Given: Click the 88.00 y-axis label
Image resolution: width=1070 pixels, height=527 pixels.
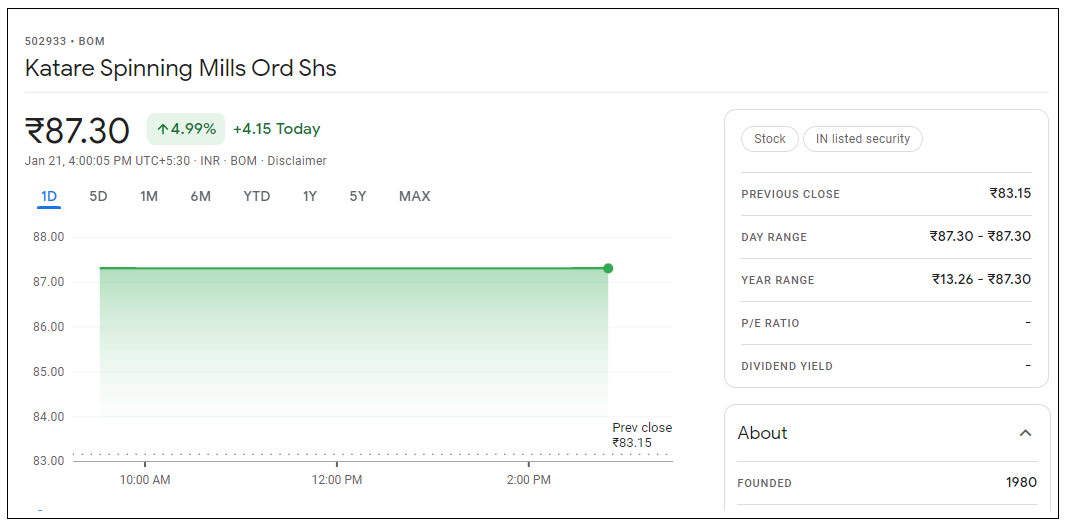Looking at the screenshot, I should [x=48, y=238].
